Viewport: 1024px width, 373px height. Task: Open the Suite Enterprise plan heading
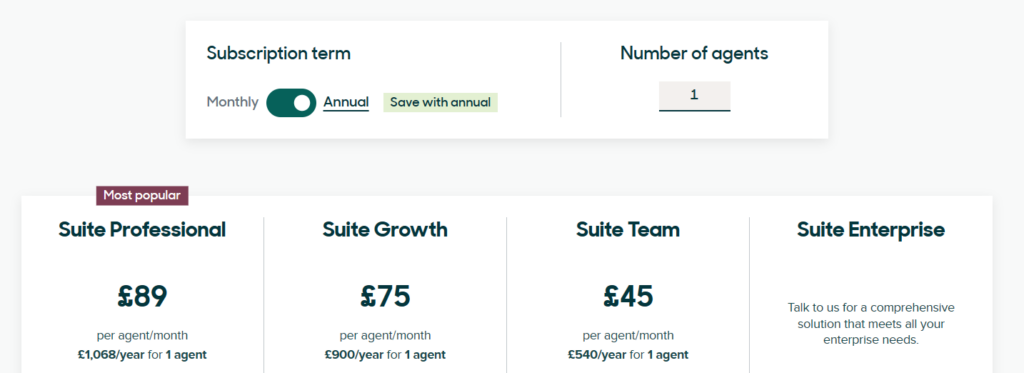[x=871, y=230]
